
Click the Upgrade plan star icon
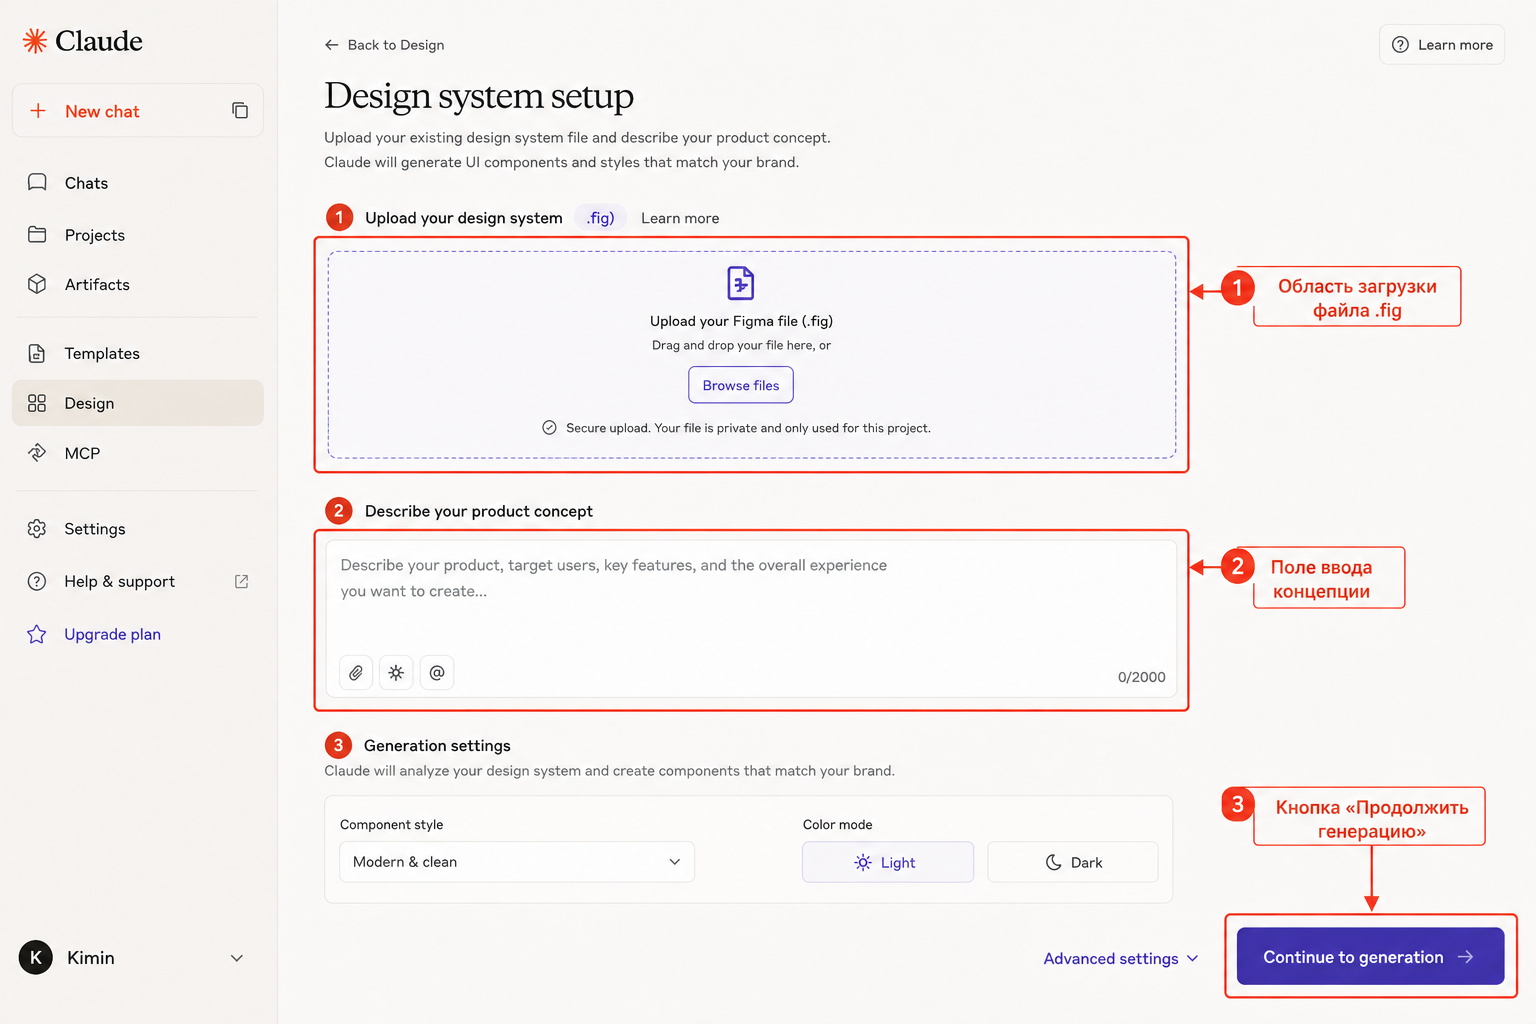tap(37, 634)
